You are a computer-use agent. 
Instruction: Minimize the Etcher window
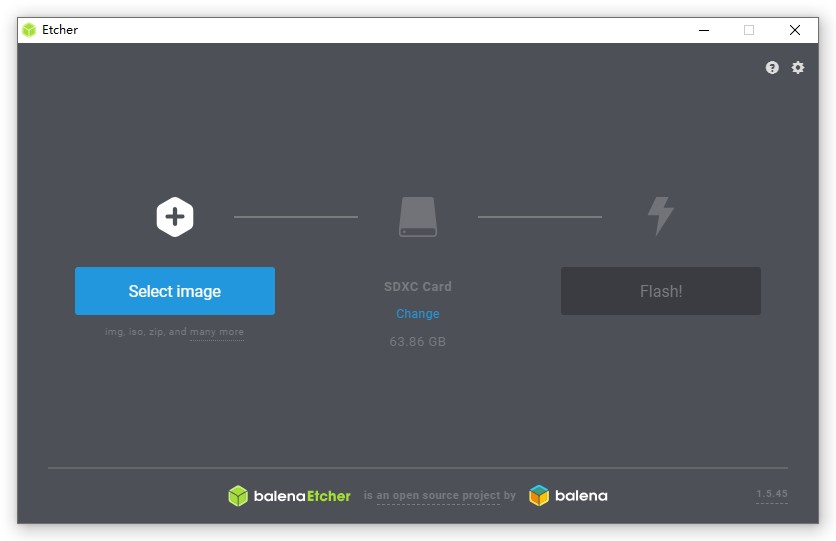point(704,30)
